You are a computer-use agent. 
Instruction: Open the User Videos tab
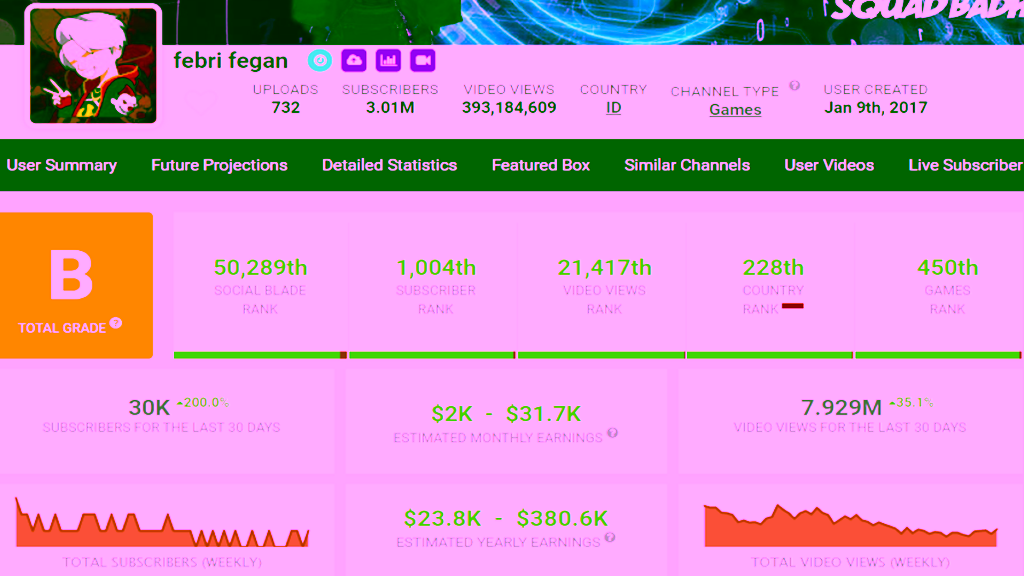coord(829,165)
